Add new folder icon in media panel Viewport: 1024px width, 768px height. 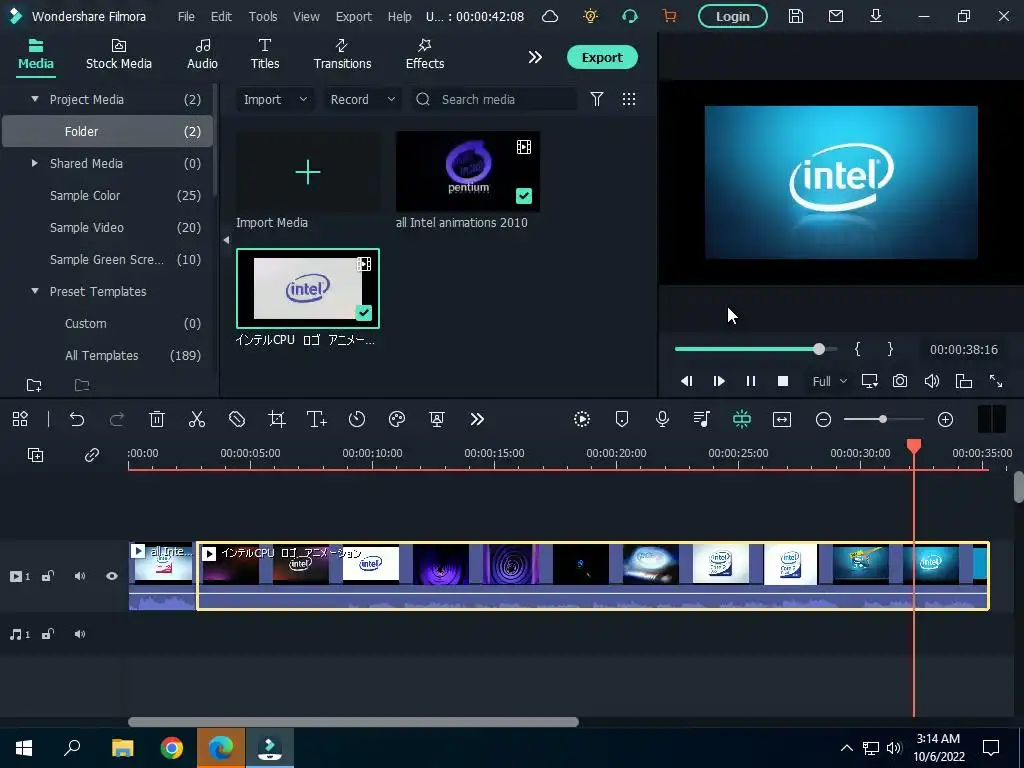(34, 385)
